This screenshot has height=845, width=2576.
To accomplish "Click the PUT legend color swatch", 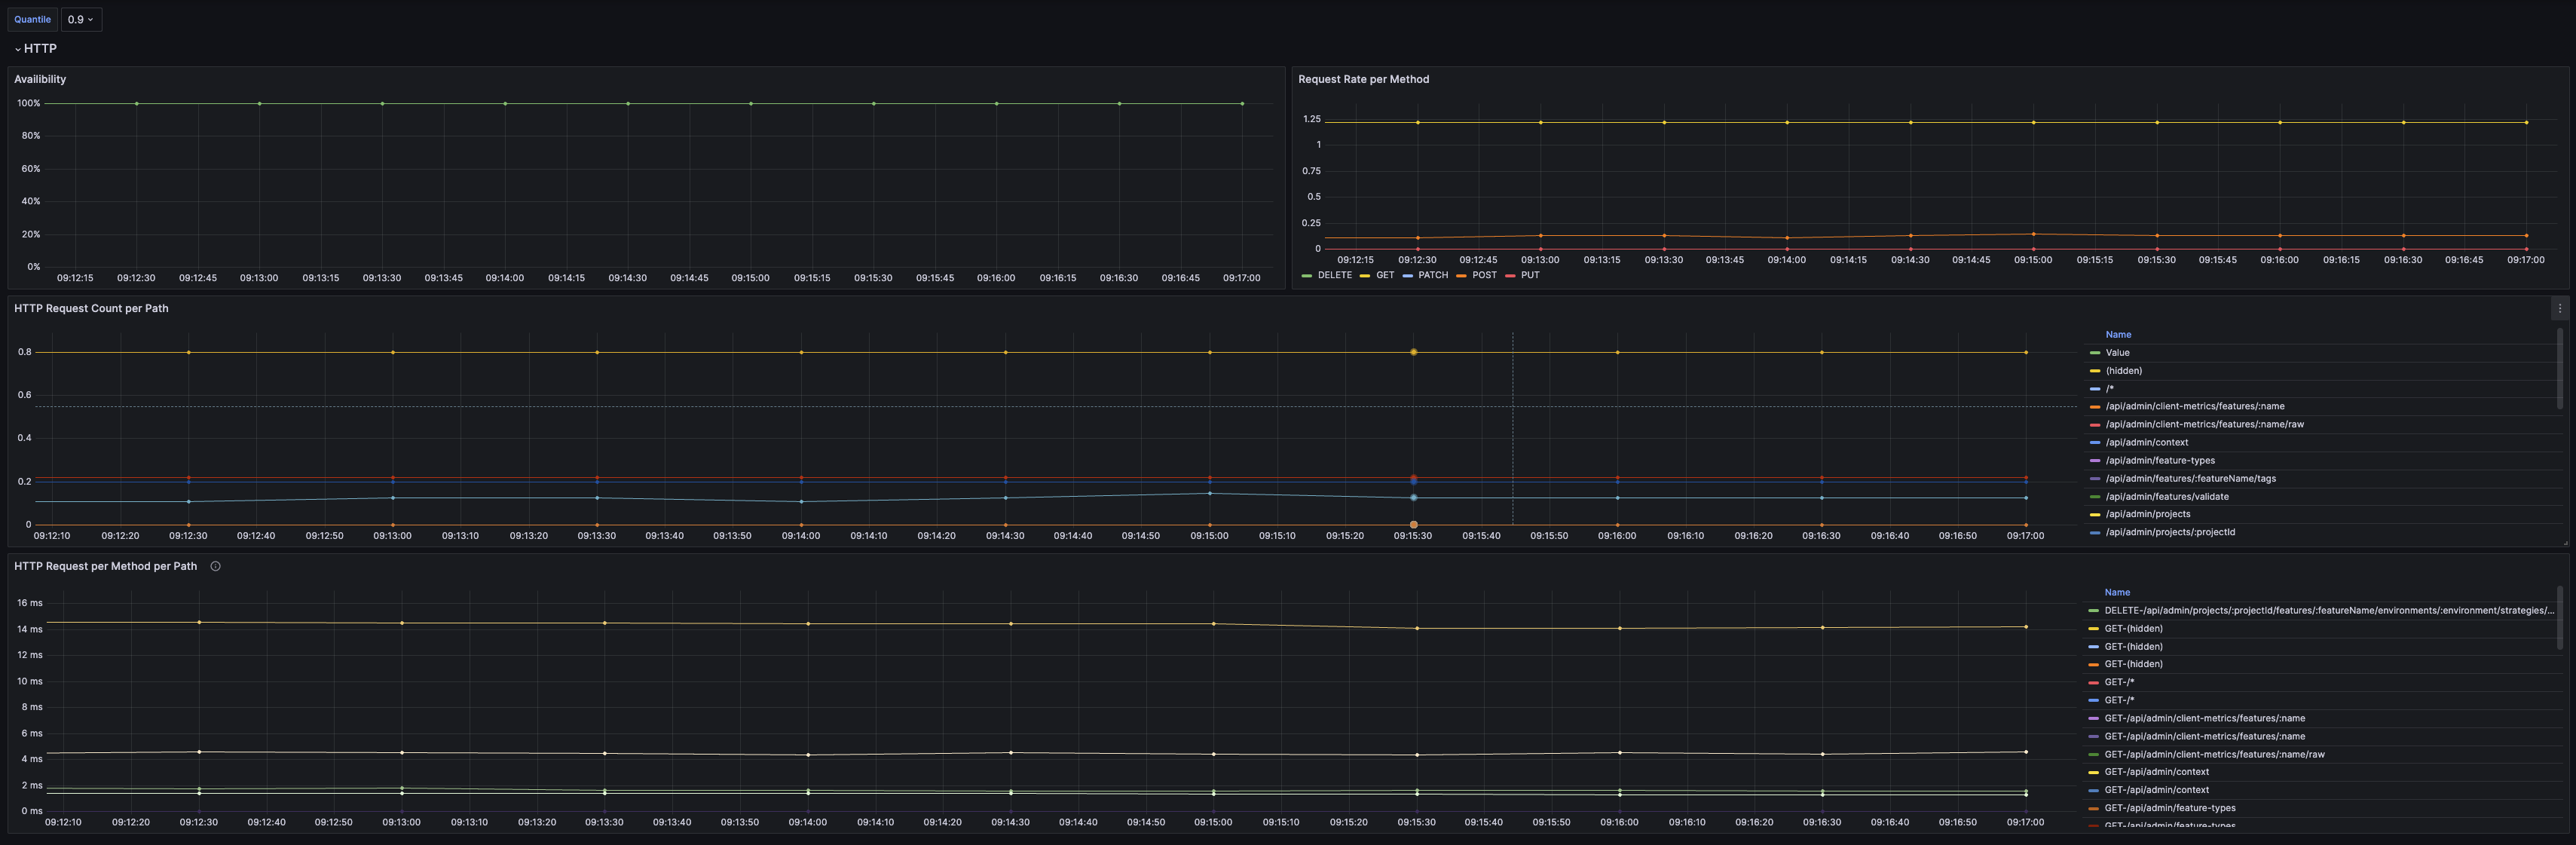I will pyautogui.click(x=1510, y=276).
